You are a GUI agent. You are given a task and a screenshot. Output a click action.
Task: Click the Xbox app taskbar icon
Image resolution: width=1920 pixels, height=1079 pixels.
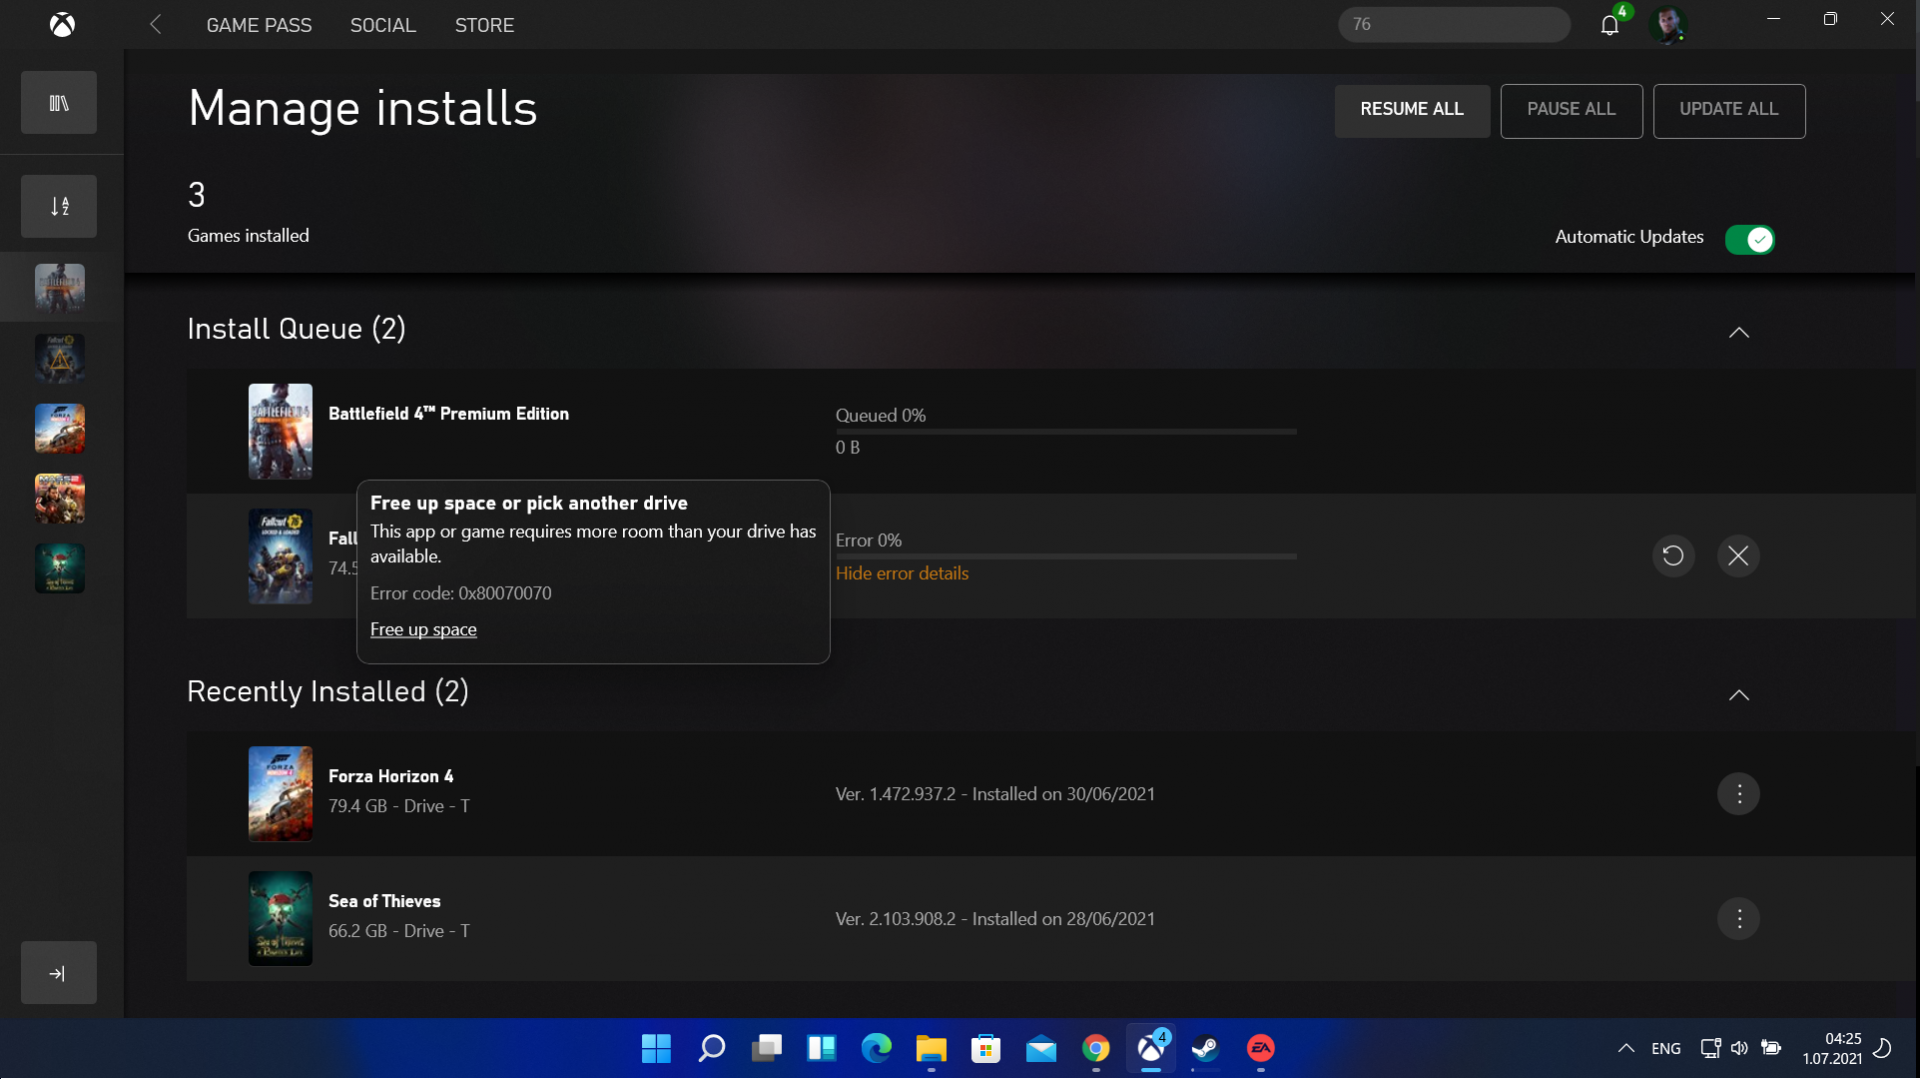(x=1151, y=1048)
